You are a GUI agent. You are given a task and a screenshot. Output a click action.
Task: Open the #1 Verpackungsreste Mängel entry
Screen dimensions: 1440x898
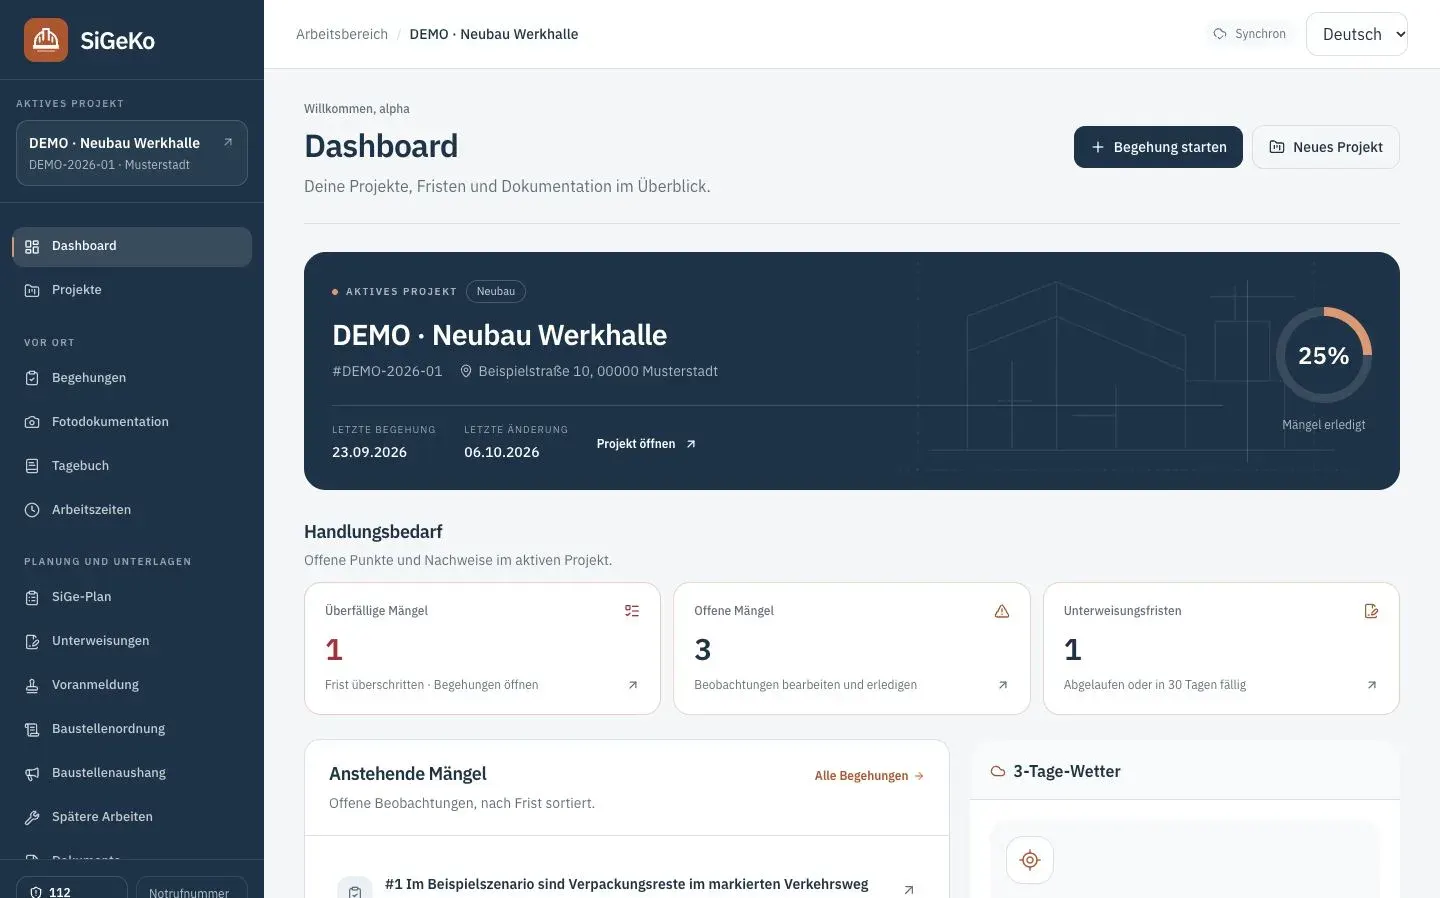click(x=627, y=884)
